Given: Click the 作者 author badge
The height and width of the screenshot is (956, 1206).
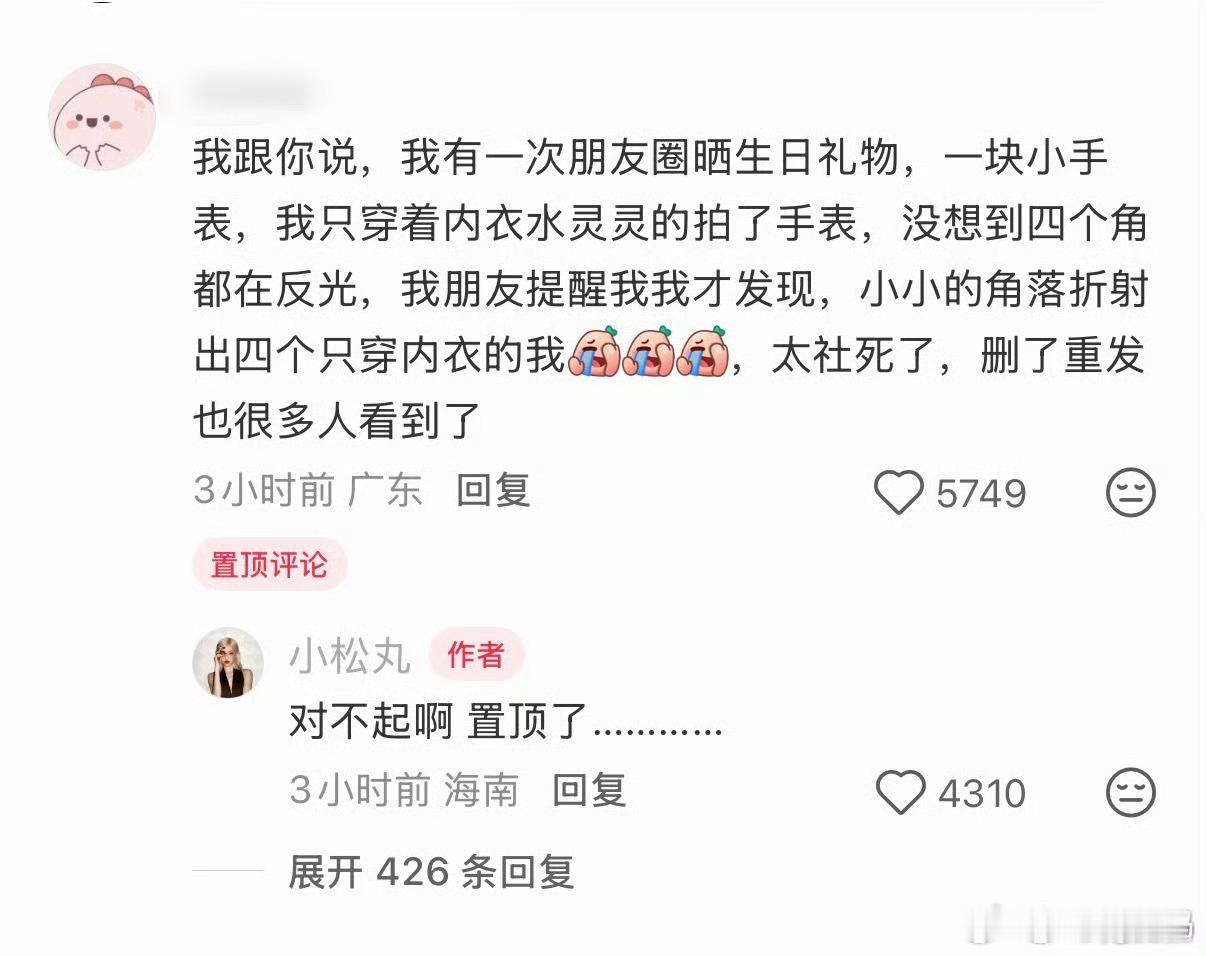Looking at the screenshot, I should point(476,656).
